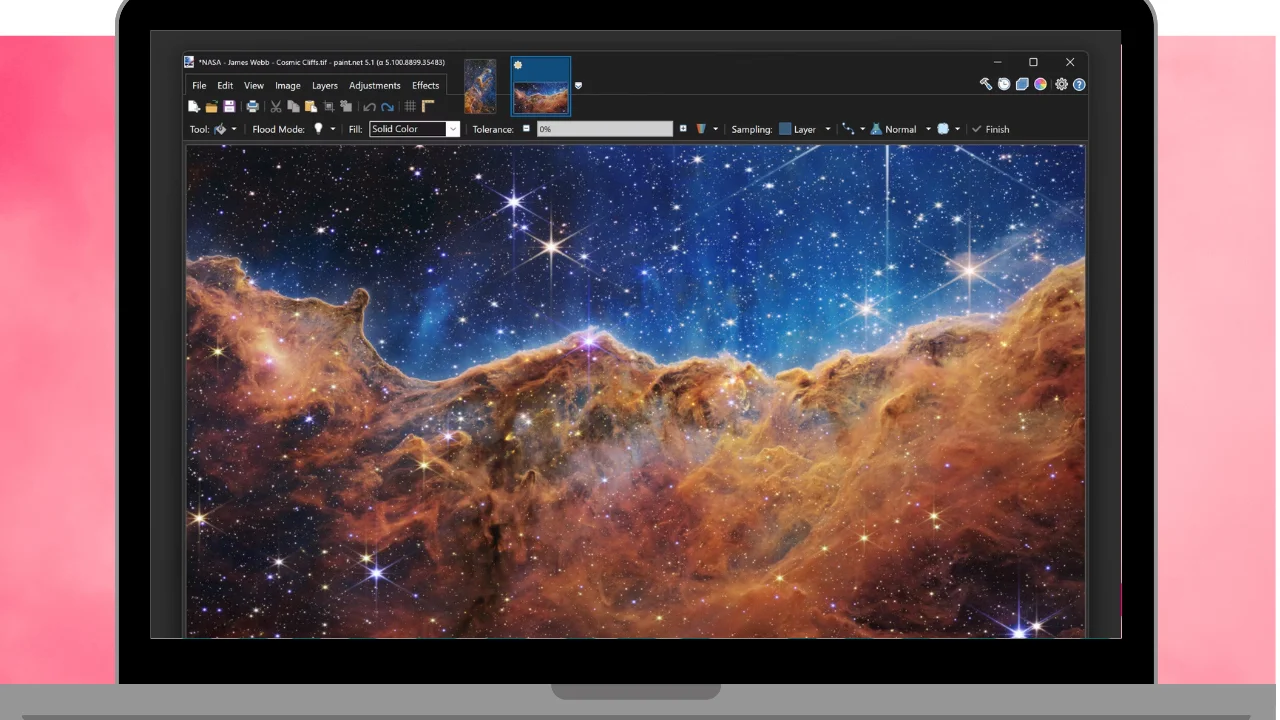Open the Help question mark icon
1280x720 pixels.
[x=1079, y=85]
